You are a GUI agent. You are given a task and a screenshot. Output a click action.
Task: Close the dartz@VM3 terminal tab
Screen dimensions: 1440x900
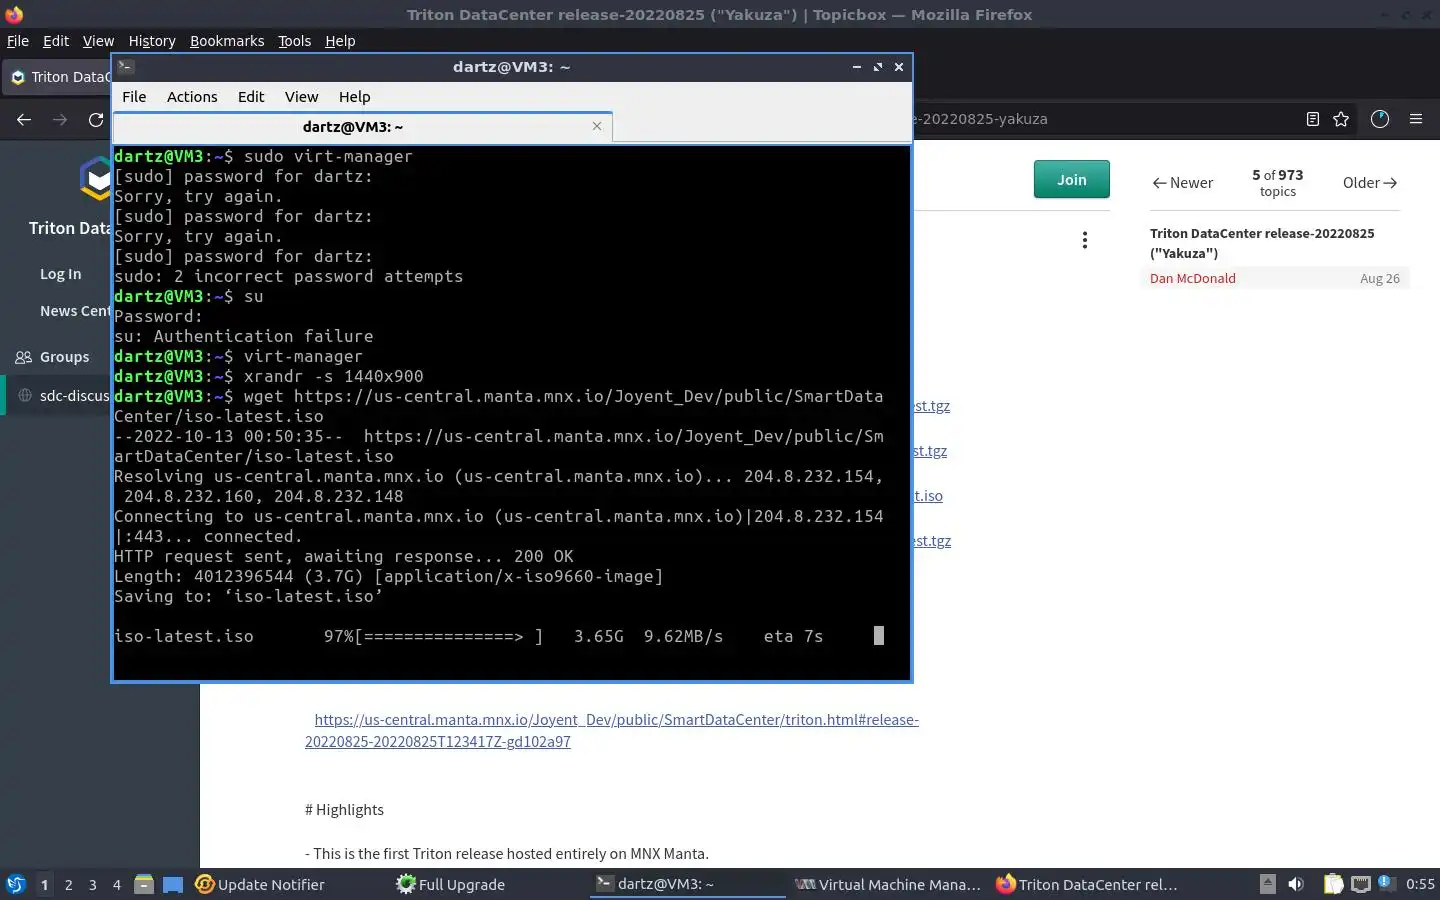[x=597, y=126]
